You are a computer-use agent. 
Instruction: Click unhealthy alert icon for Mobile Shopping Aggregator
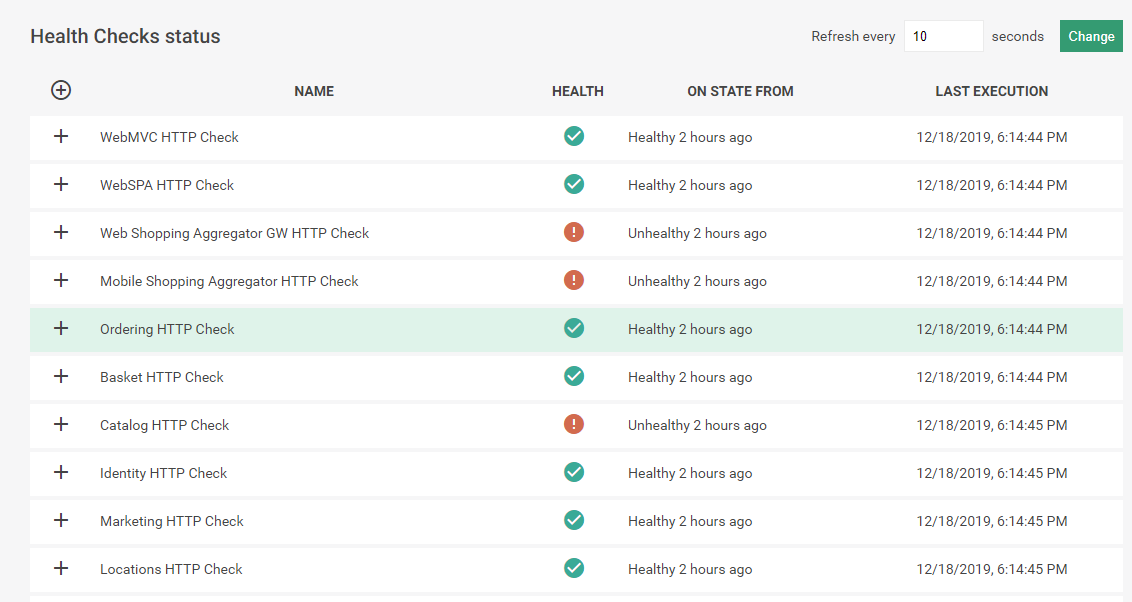tap(574, 280)
